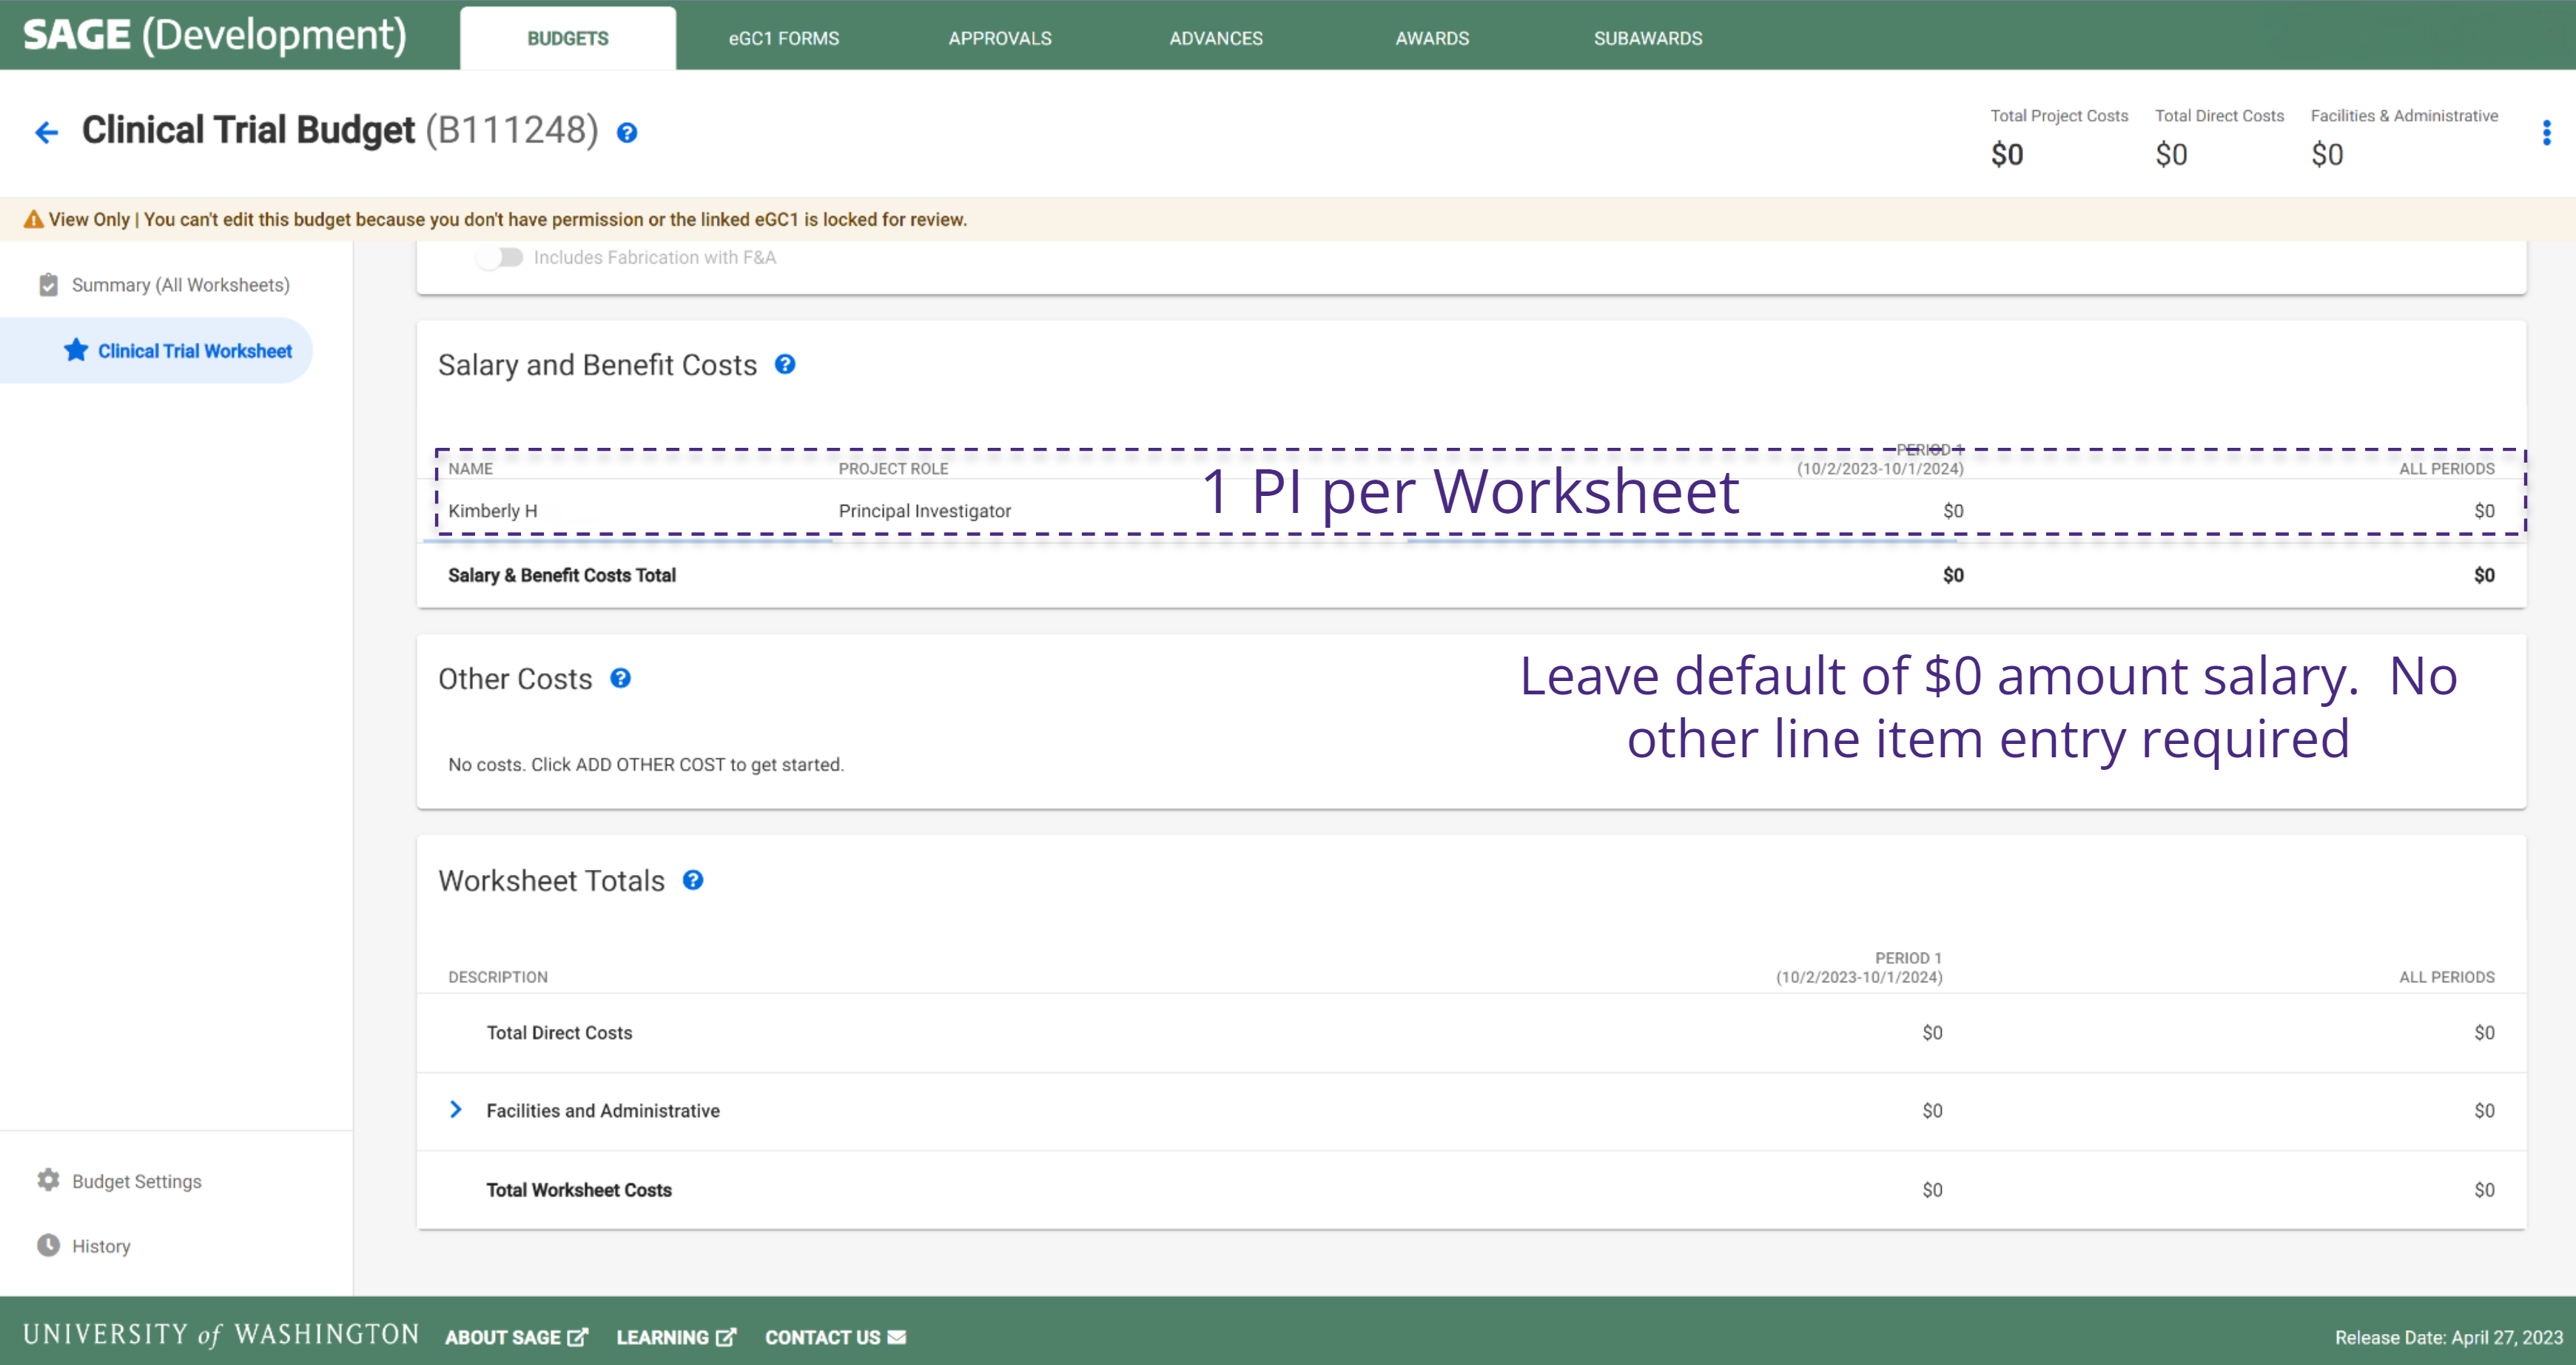The height and width of the screenshot is (1365, 2576).
Task: Switch to the eGC1 FORMS tab
Action: click(x=783, y=38)
